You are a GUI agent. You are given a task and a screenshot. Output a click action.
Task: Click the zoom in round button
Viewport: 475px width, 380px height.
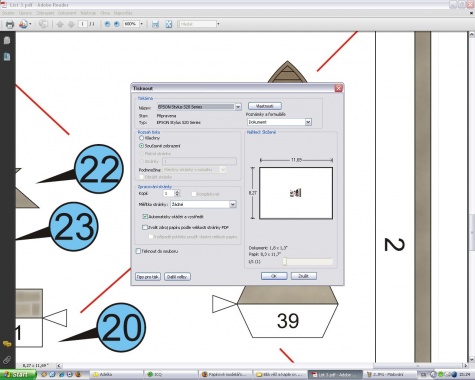117,24
